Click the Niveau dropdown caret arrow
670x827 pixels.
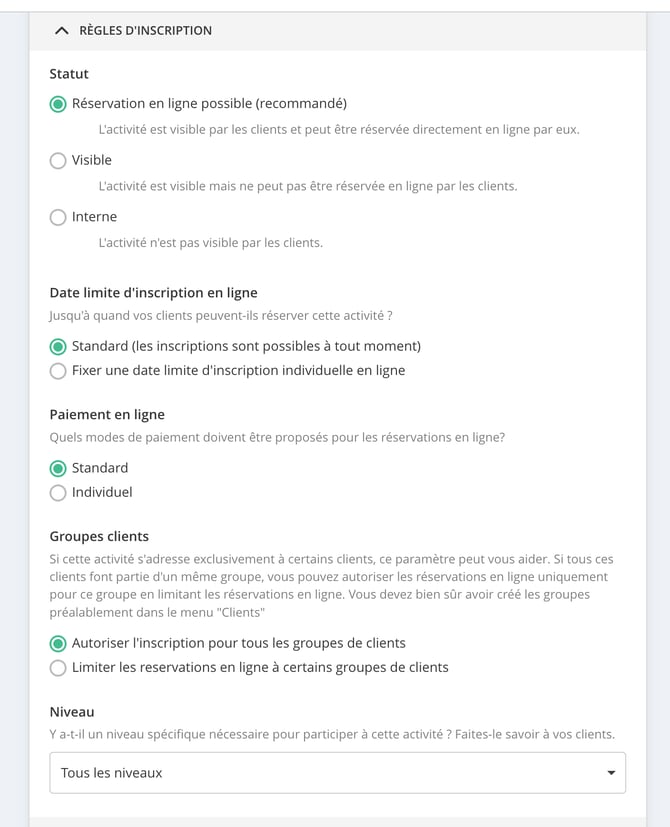611,773
